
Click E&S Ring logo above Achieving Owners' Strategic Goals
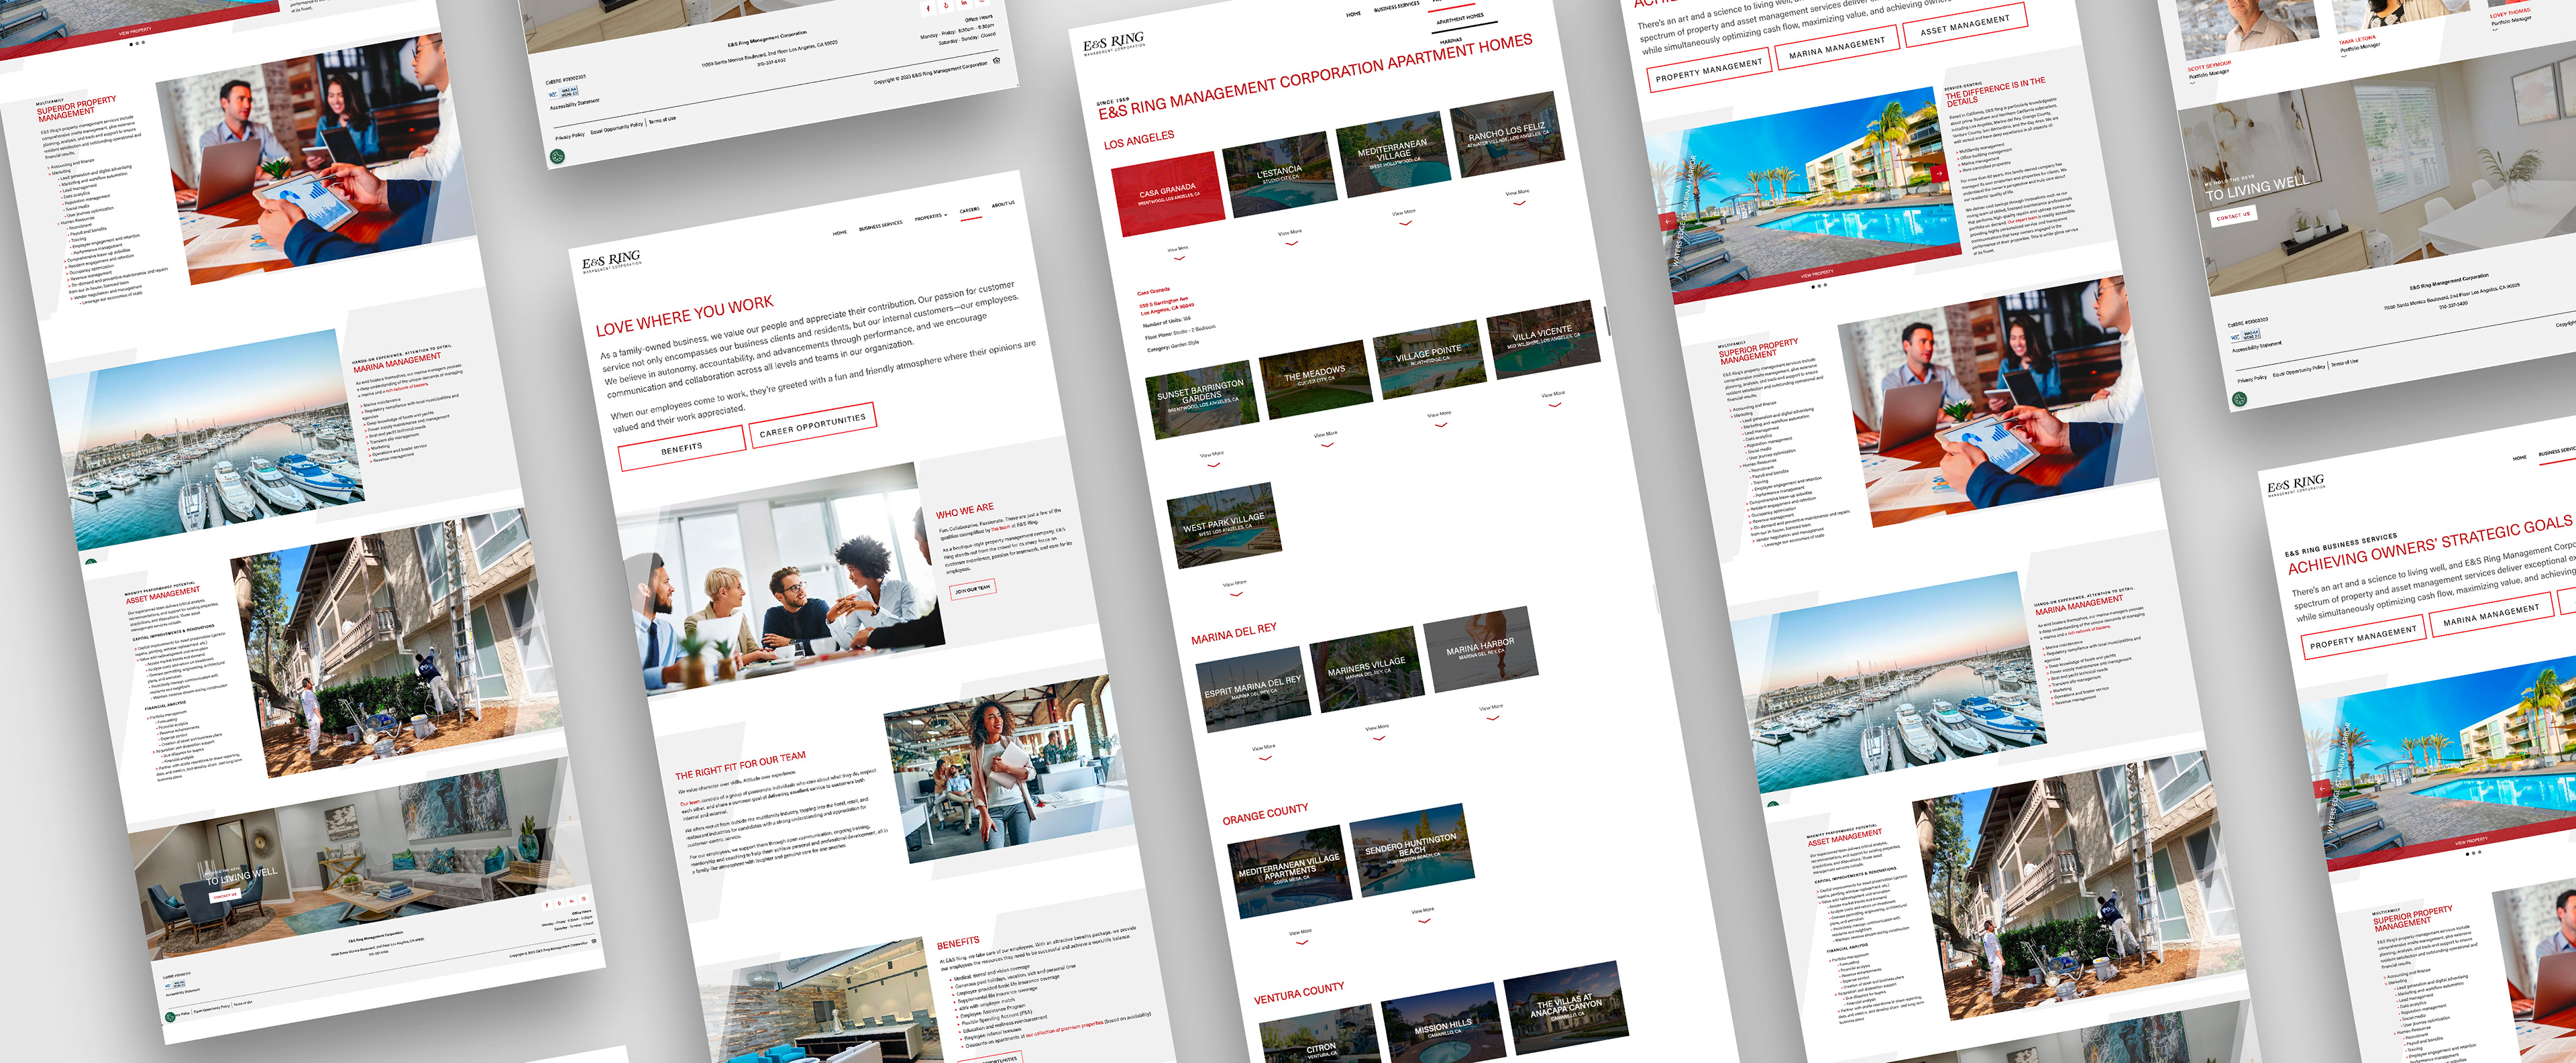pyautogui.click(x=2296, y=486)
